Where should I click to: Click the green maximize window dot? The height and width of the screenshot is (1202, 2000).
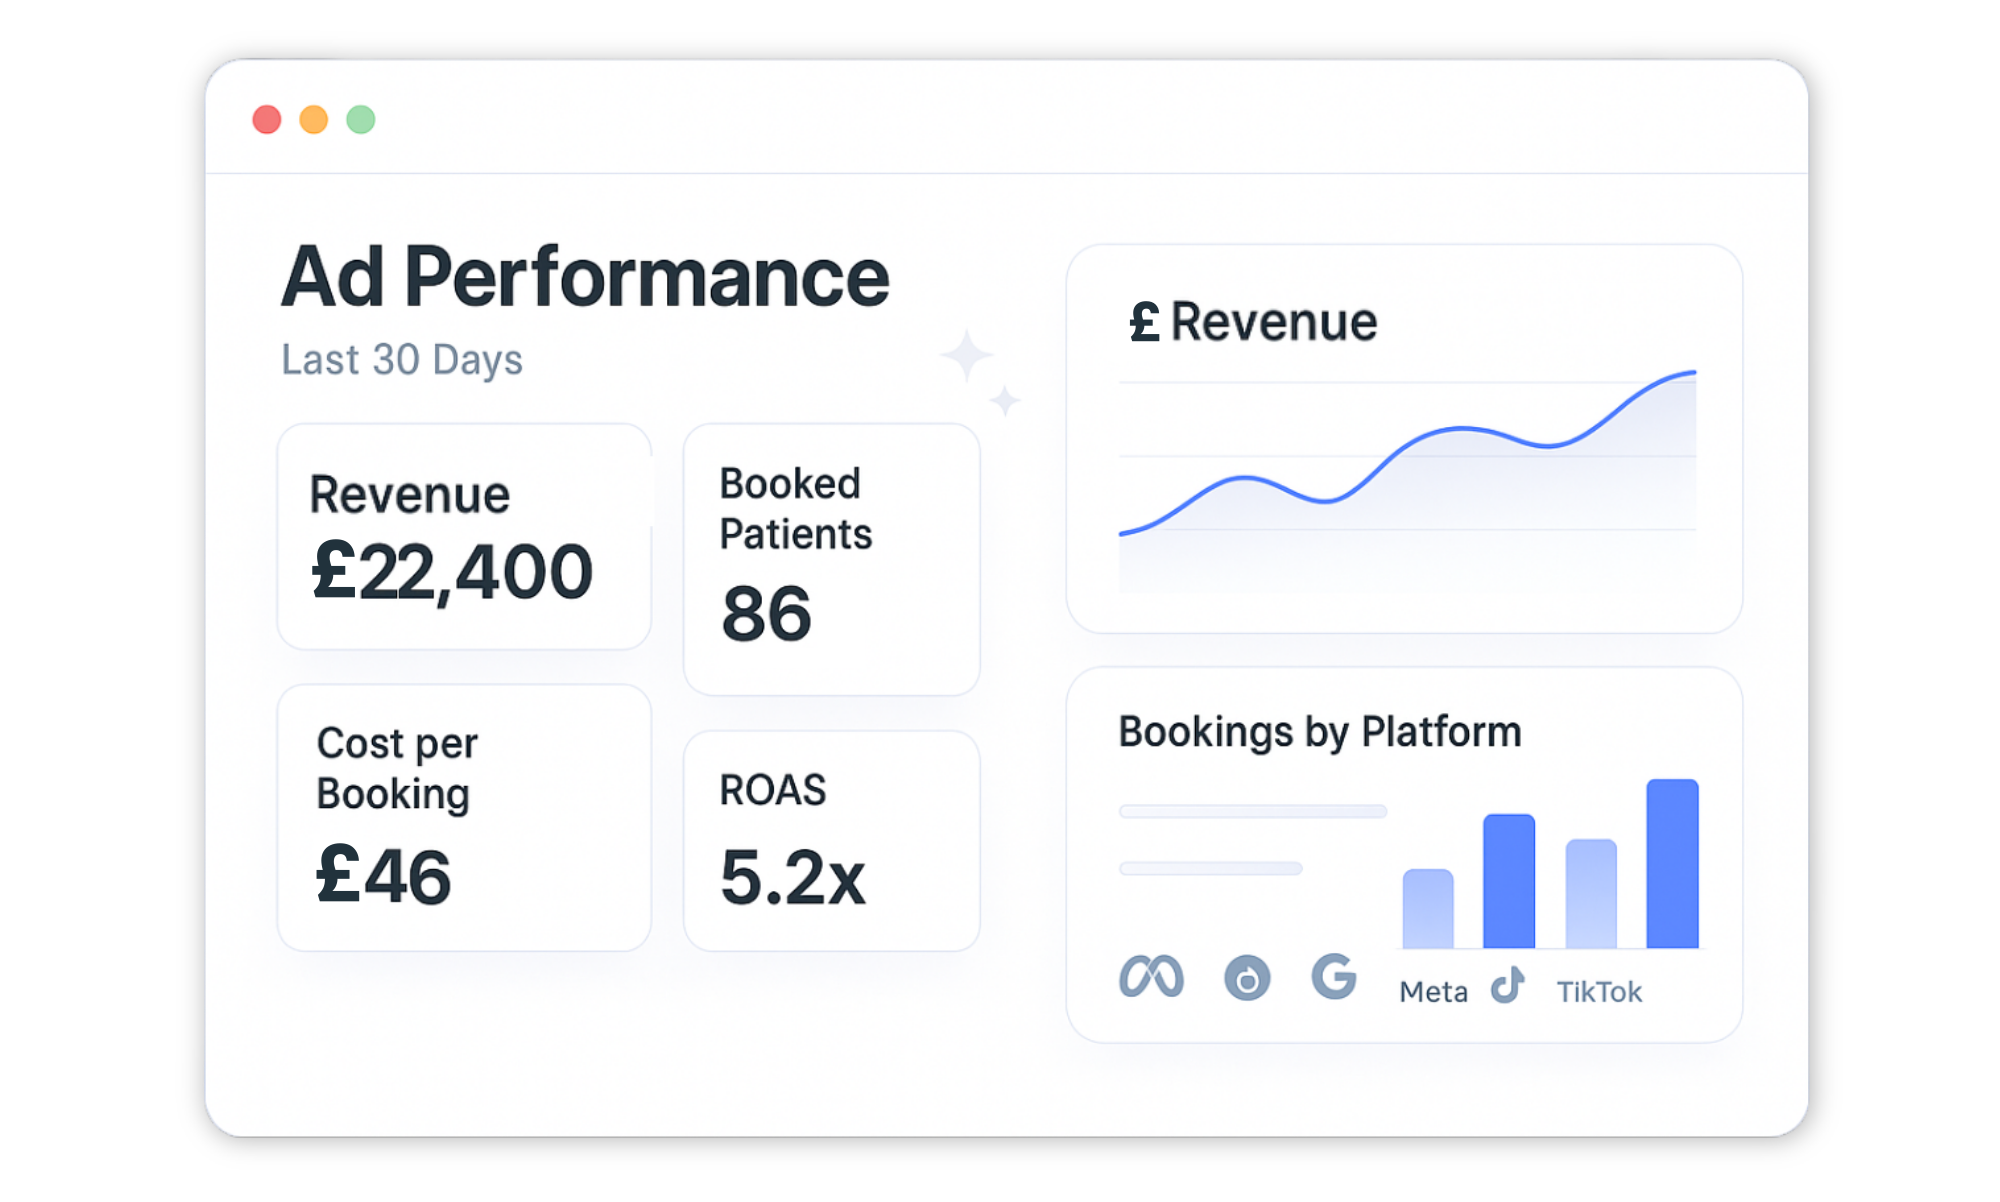(361, 120)
